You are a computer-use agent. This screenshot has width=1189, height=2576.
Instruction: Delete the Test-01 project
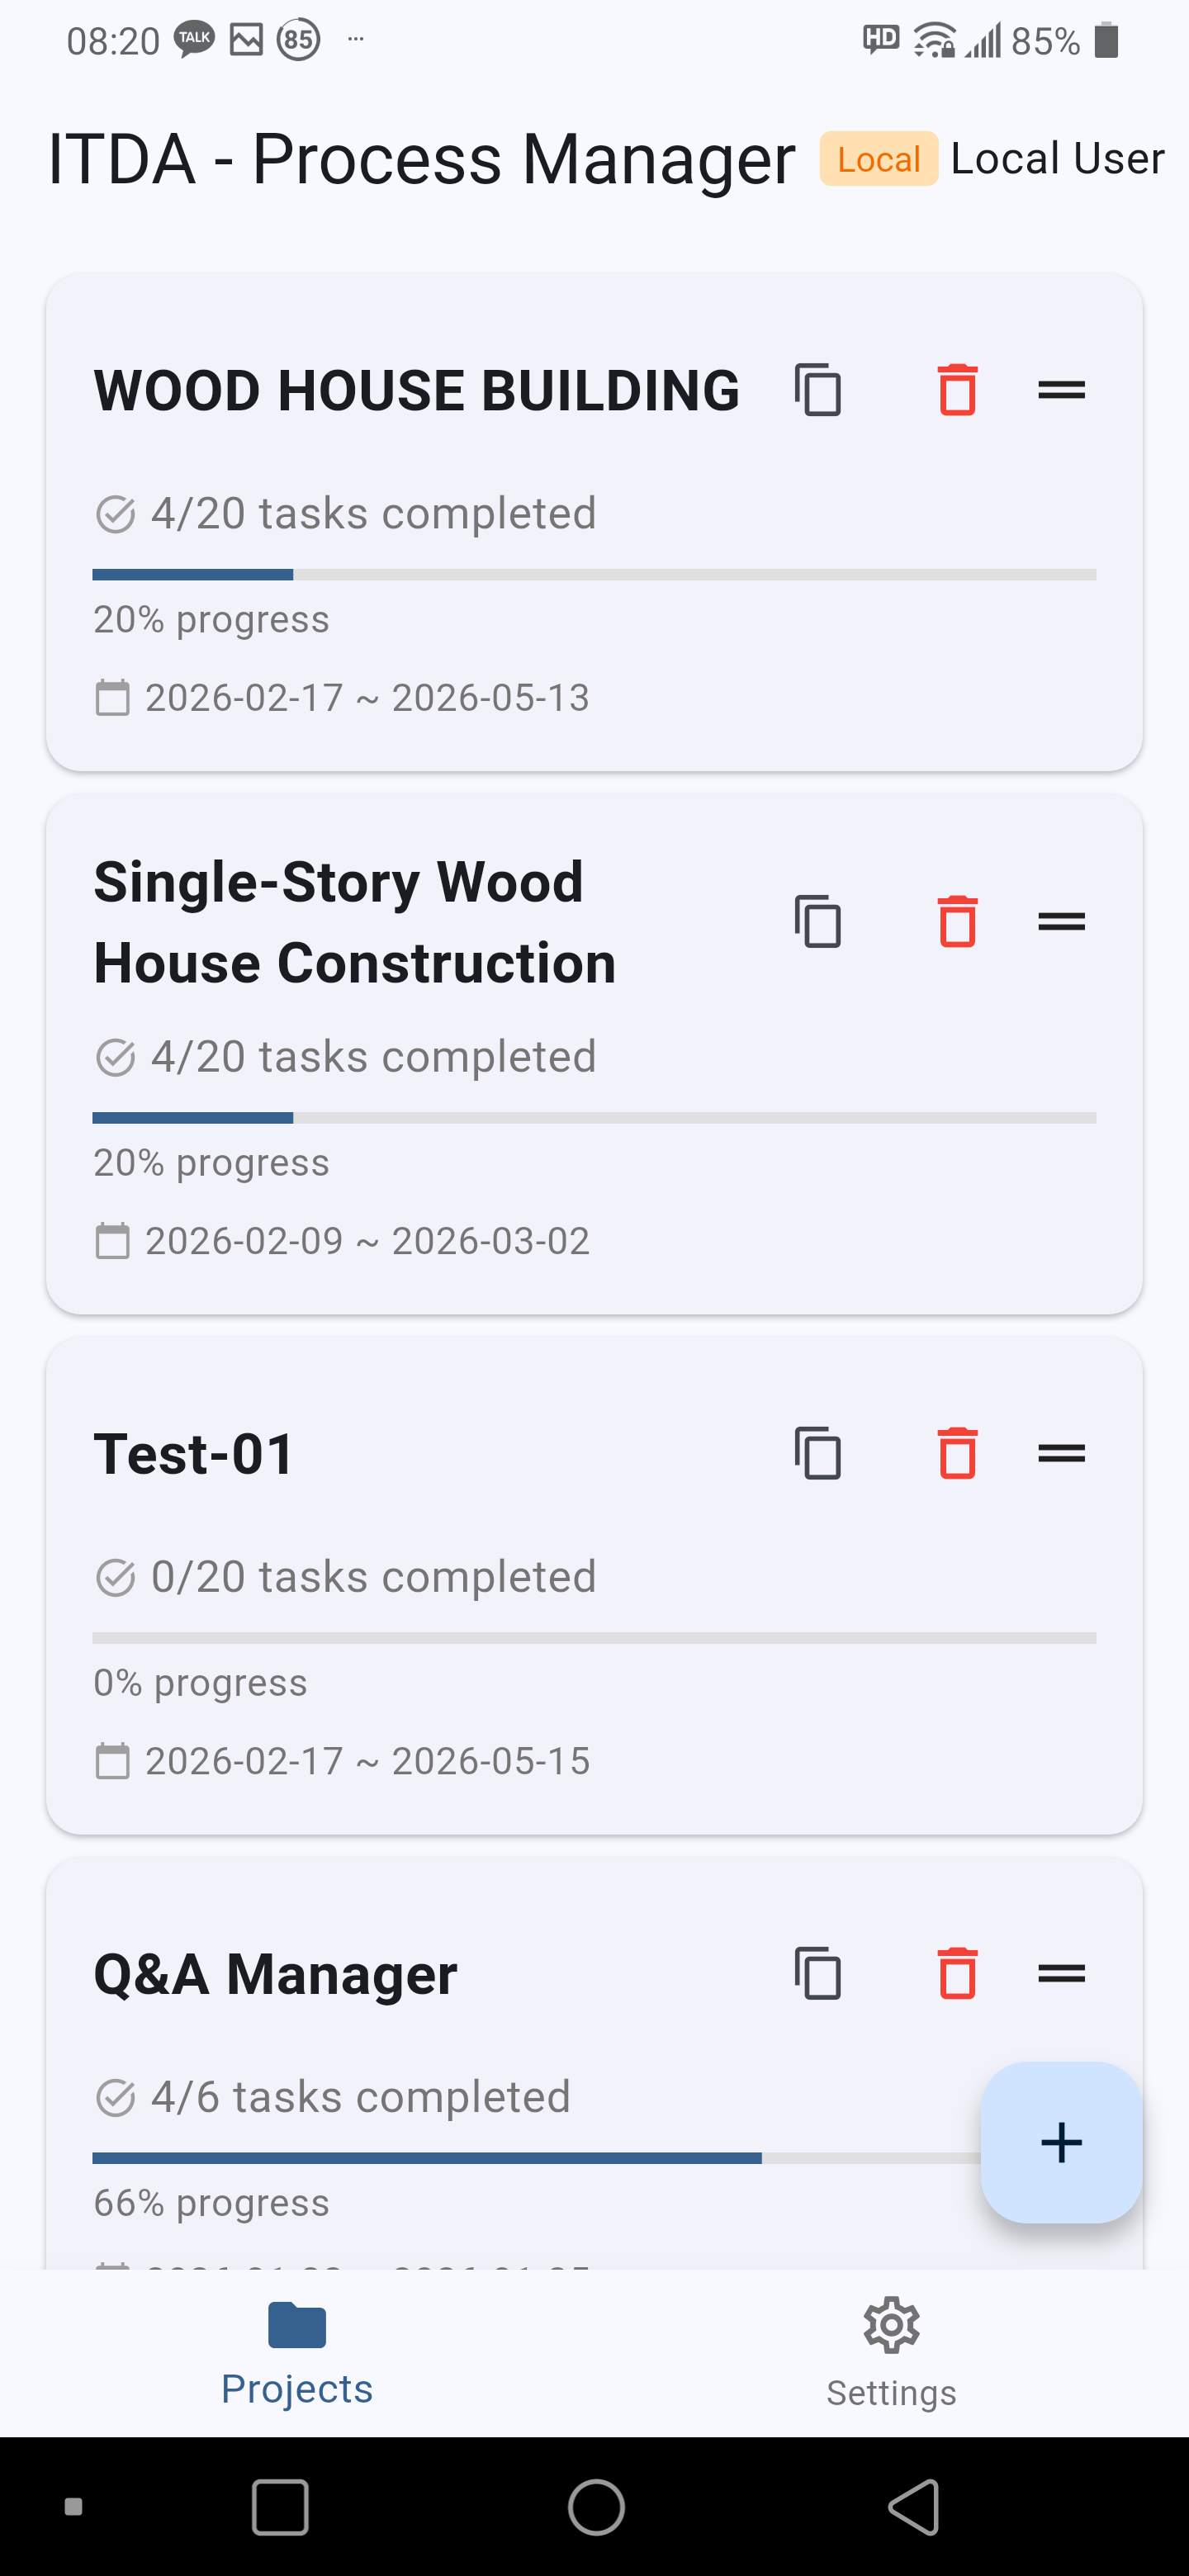click(957, 1454)
